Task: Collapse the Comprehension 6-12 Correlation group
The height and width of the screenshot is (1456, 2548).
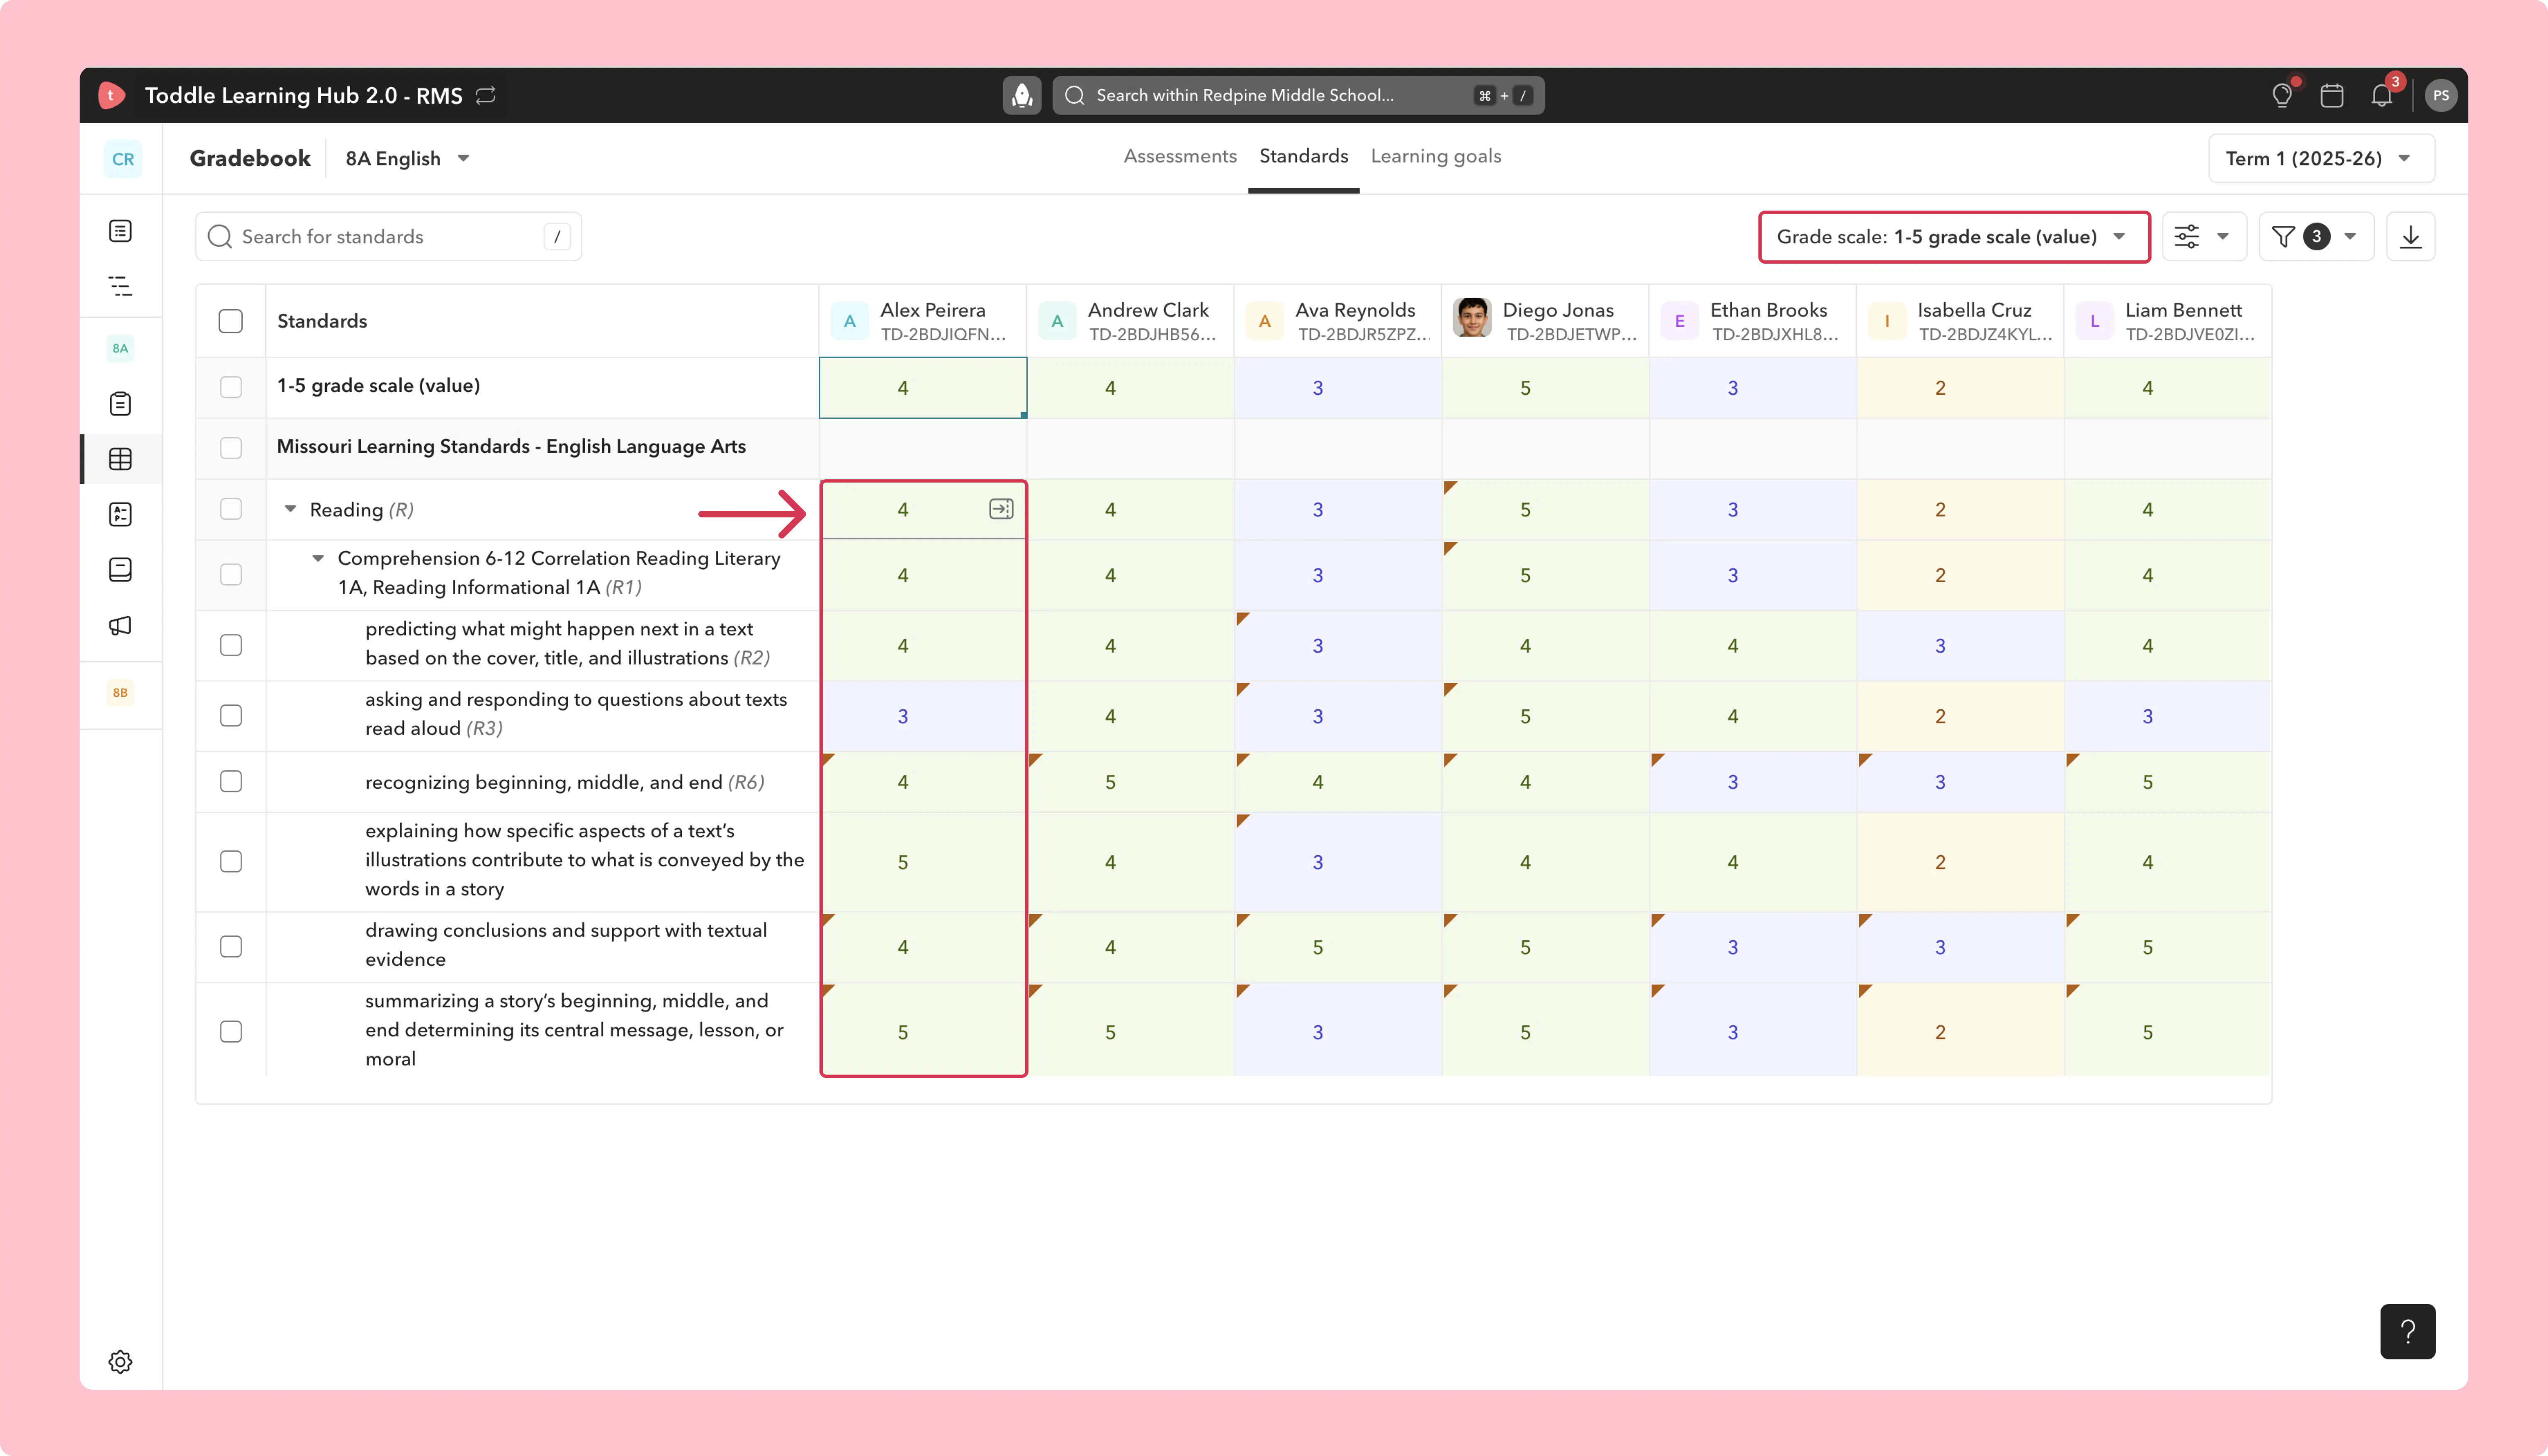Action: [x=318, y=558]
